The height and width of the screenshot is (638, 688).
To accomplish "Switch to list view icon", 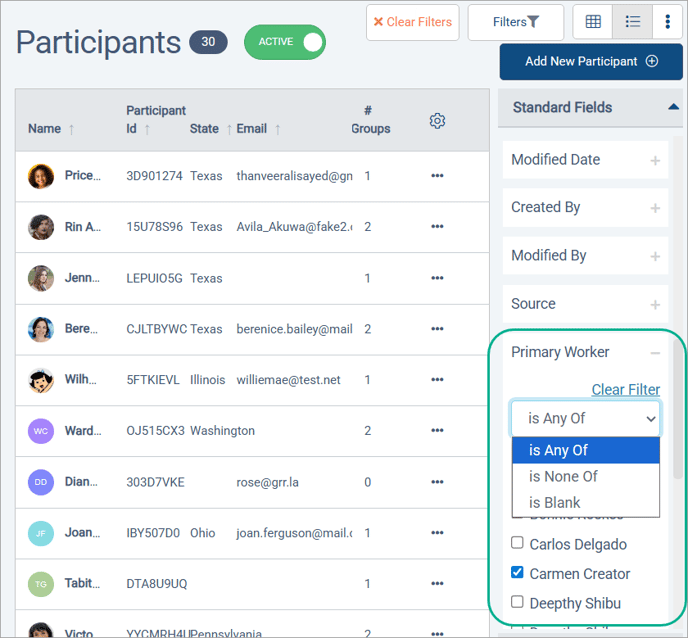I will coord(632,22).
